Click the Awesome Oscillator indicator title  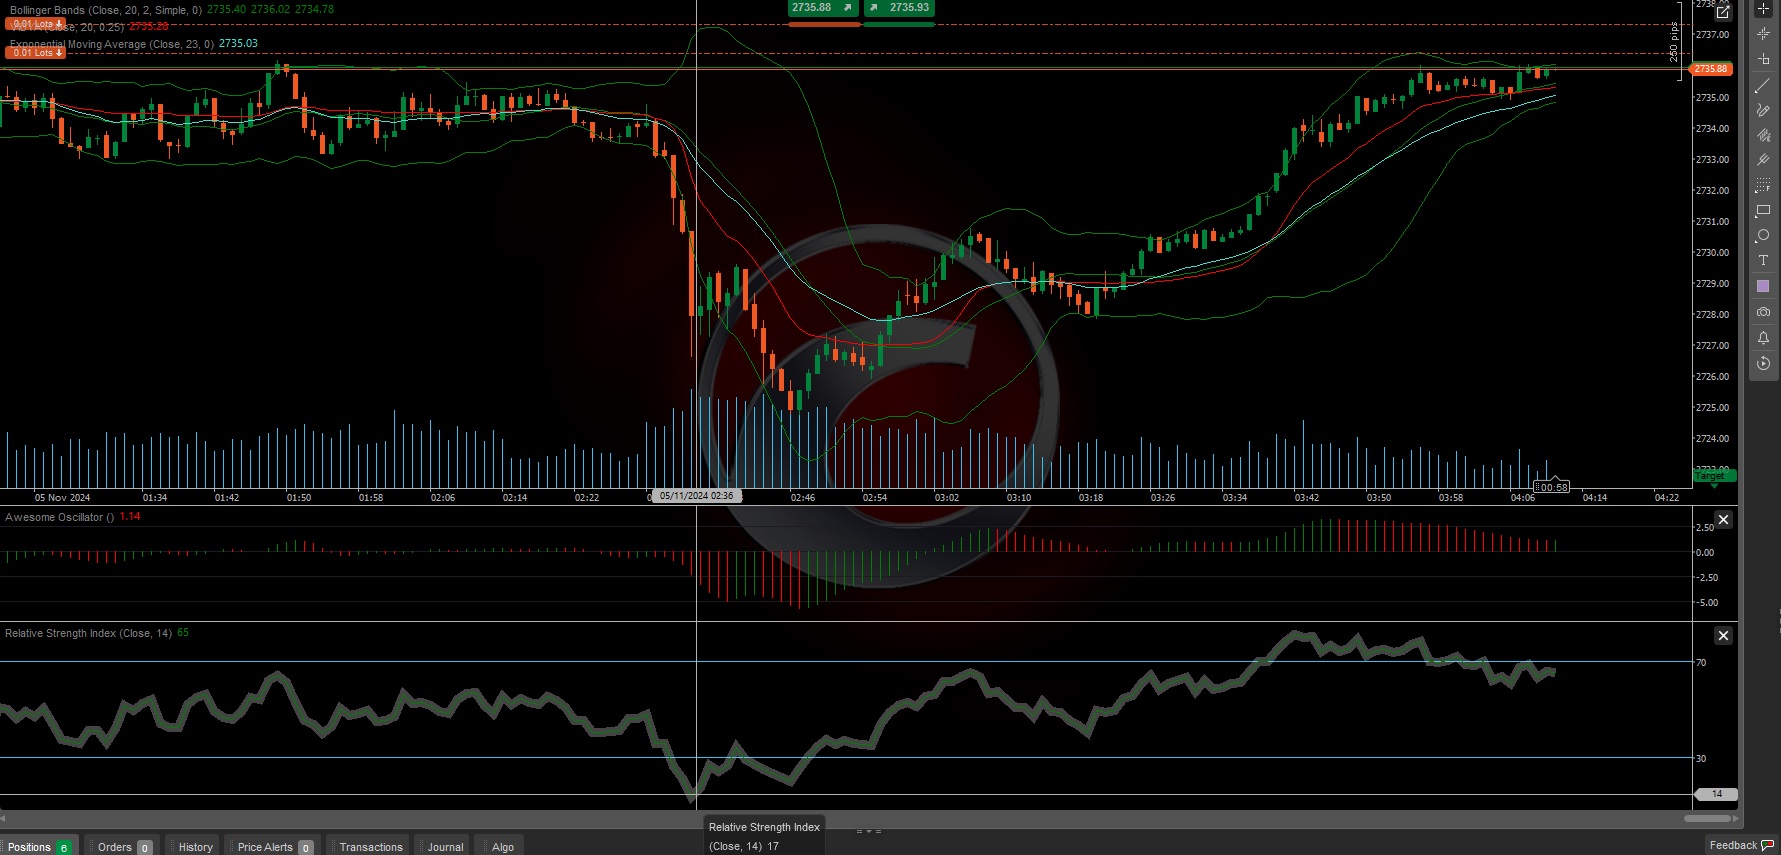(59, 517)
